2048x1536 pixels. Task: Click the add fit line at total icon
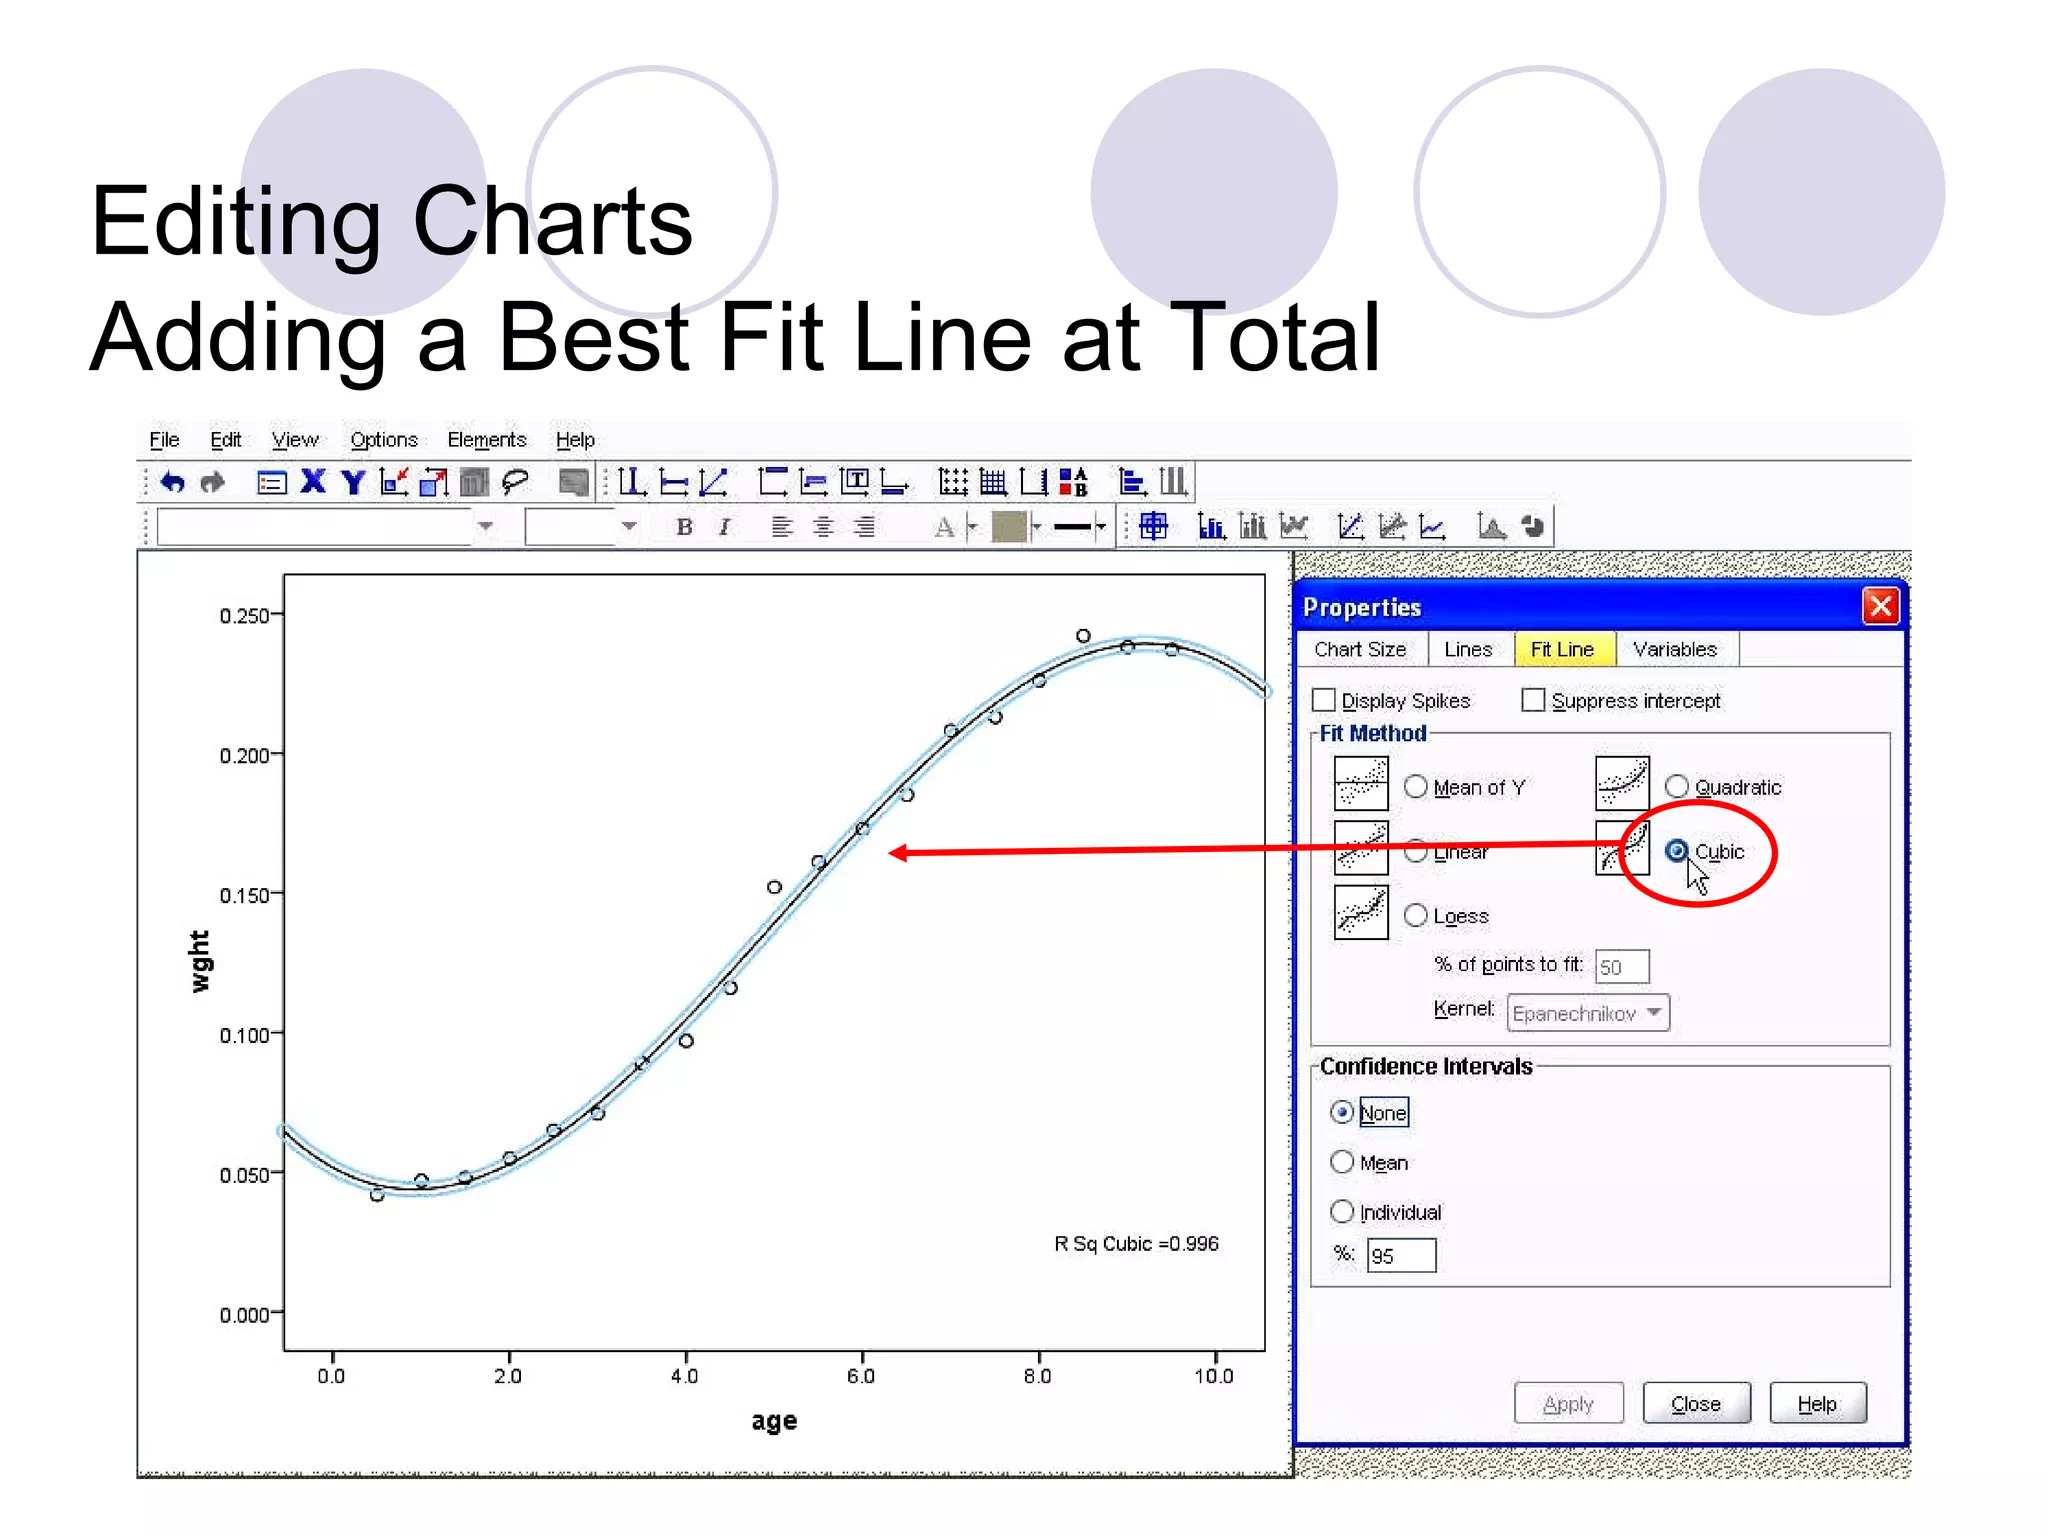(x=1351, y=526)
